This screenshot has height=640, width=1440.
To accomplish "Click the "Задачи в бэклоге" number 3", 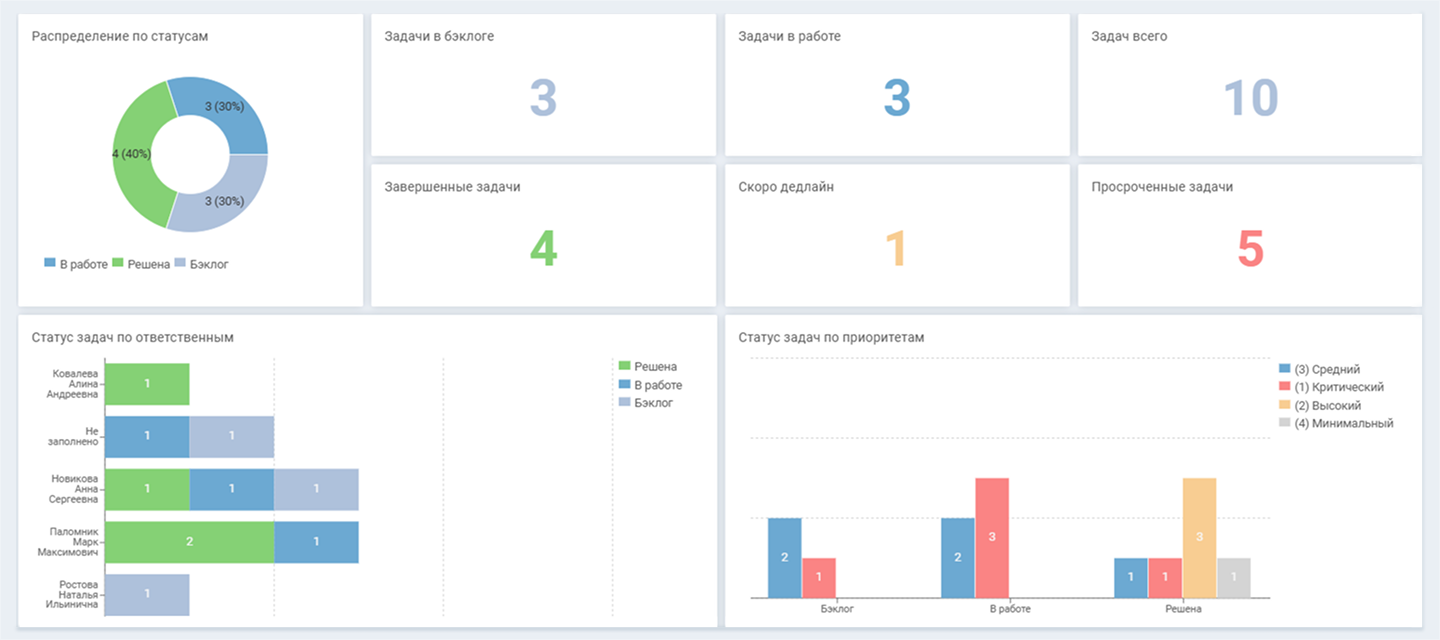I will tap(543, 99).
